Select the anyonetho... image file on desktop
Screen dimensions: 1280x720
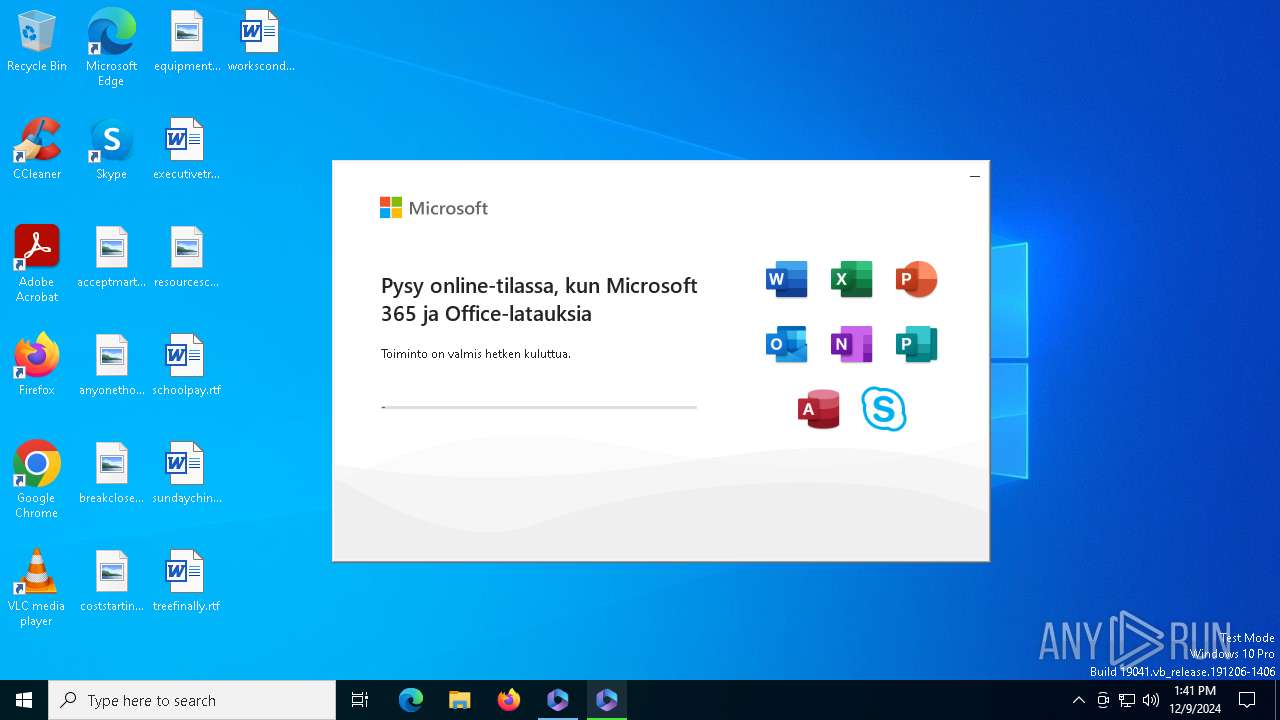112,366
